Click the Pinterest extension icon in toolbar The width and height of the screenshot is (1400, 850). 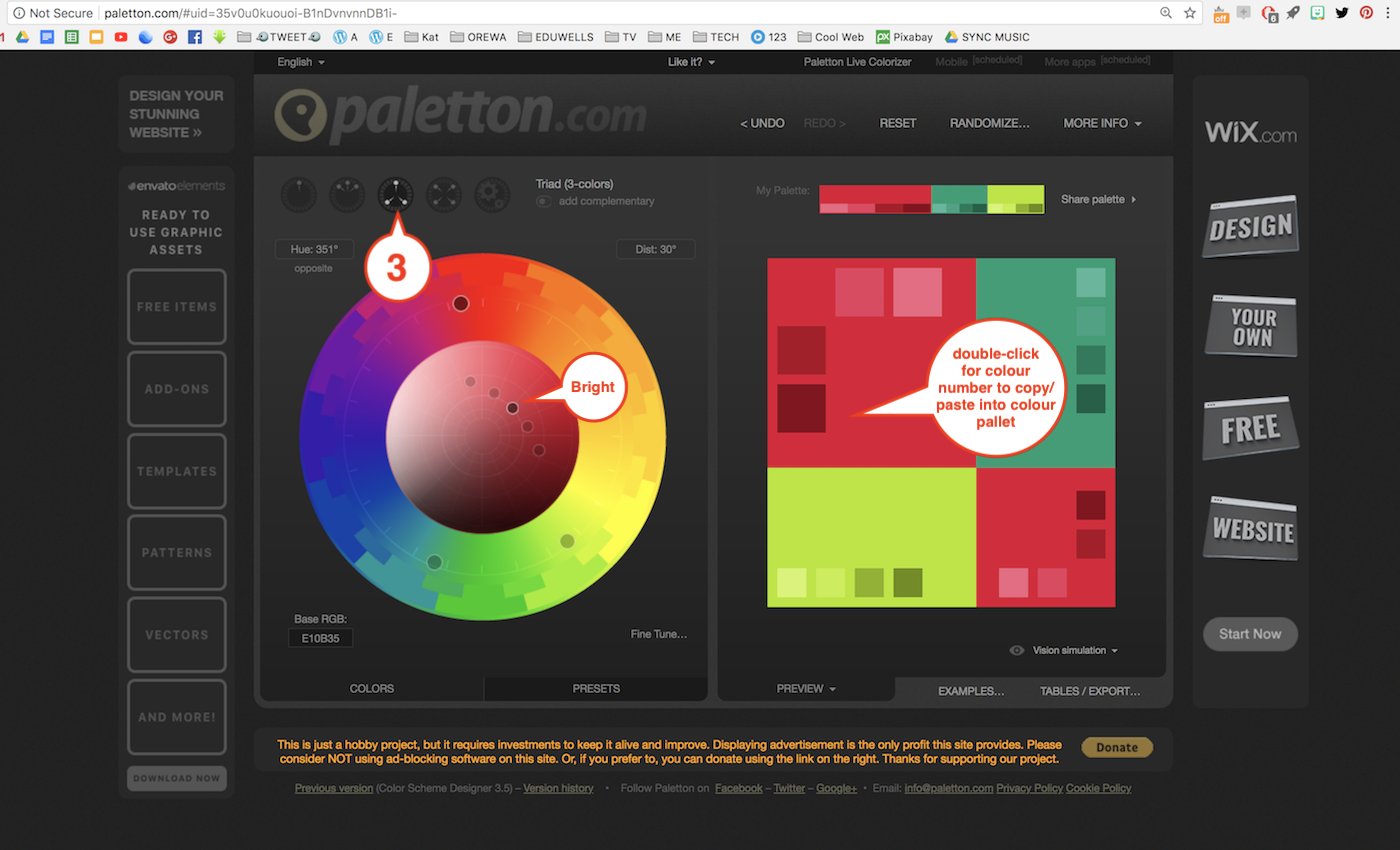(1365, 13)
